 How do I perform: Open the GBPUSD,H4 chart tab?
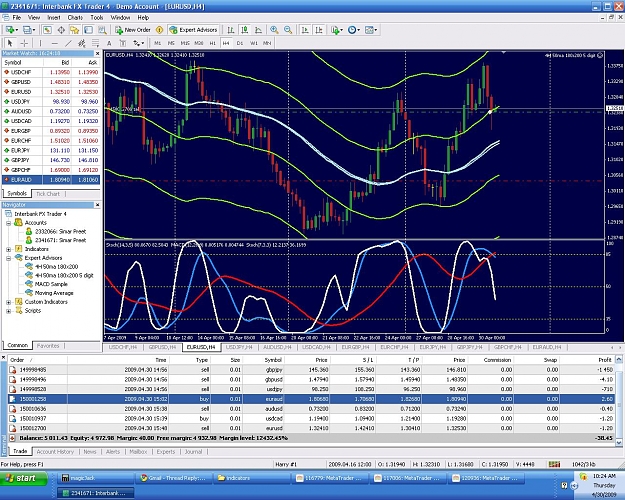click(x=162, y=347)
